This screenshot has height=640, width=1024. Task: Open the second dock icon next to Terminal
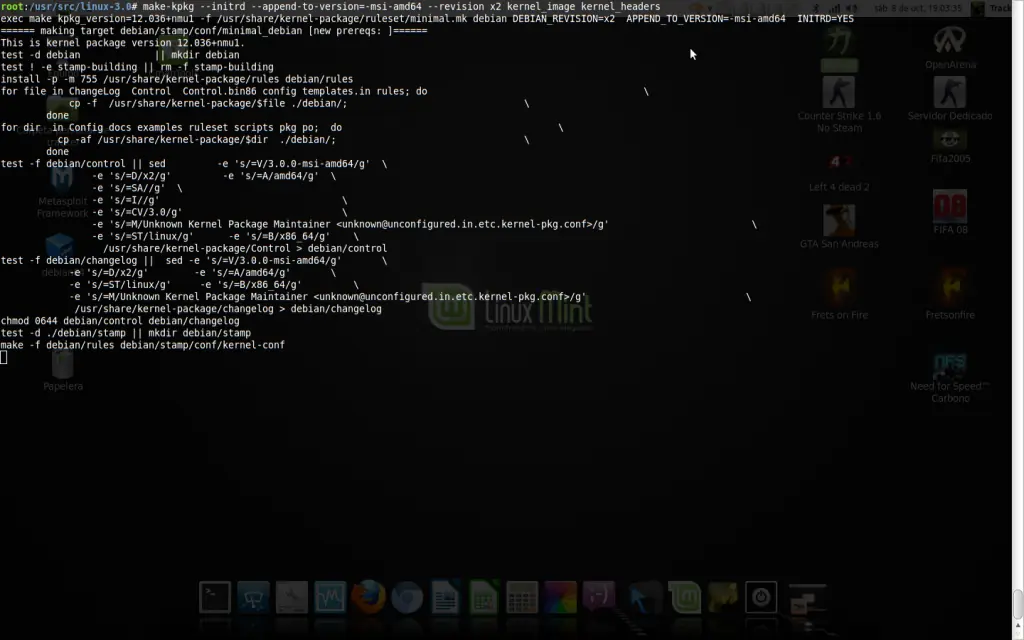pyautogui.click(x=253, y=597)
